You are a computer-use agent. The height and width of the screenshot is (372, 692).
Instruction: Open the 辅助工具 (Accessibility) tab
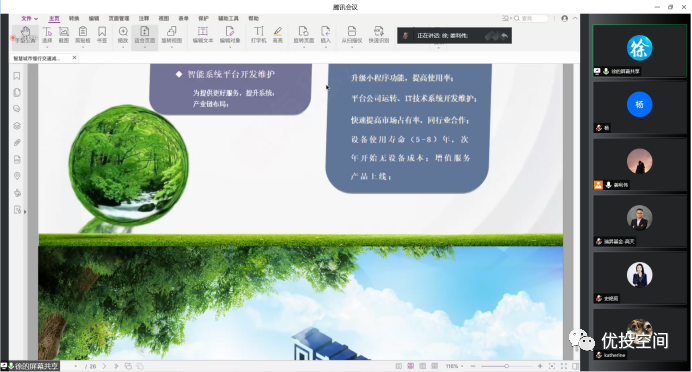(x=228, y=19)
